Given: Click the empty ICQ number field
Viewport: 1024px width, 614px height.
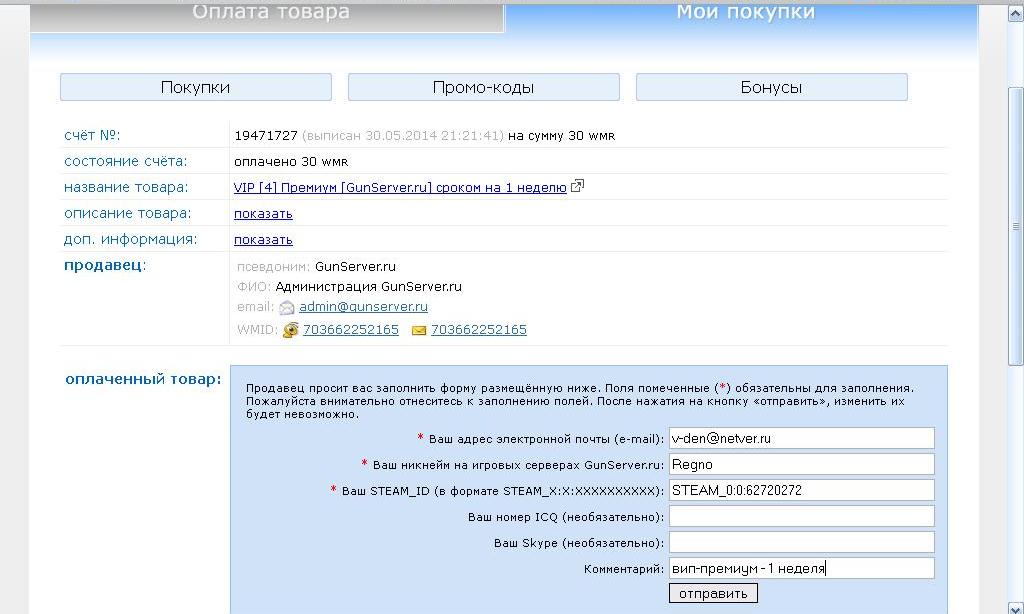Looking at the screenshot, I should tap(801, 516).
